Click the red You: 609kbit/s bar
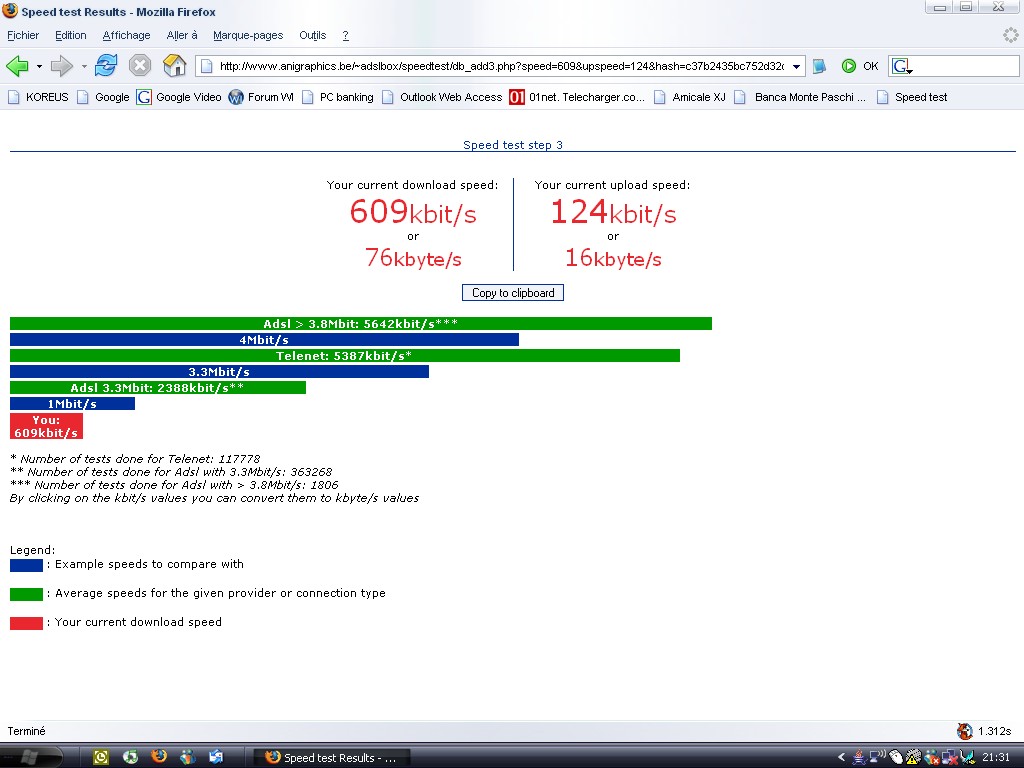Image resolution: width=1024 pixels, height=768 pixels. coord(46,426)
